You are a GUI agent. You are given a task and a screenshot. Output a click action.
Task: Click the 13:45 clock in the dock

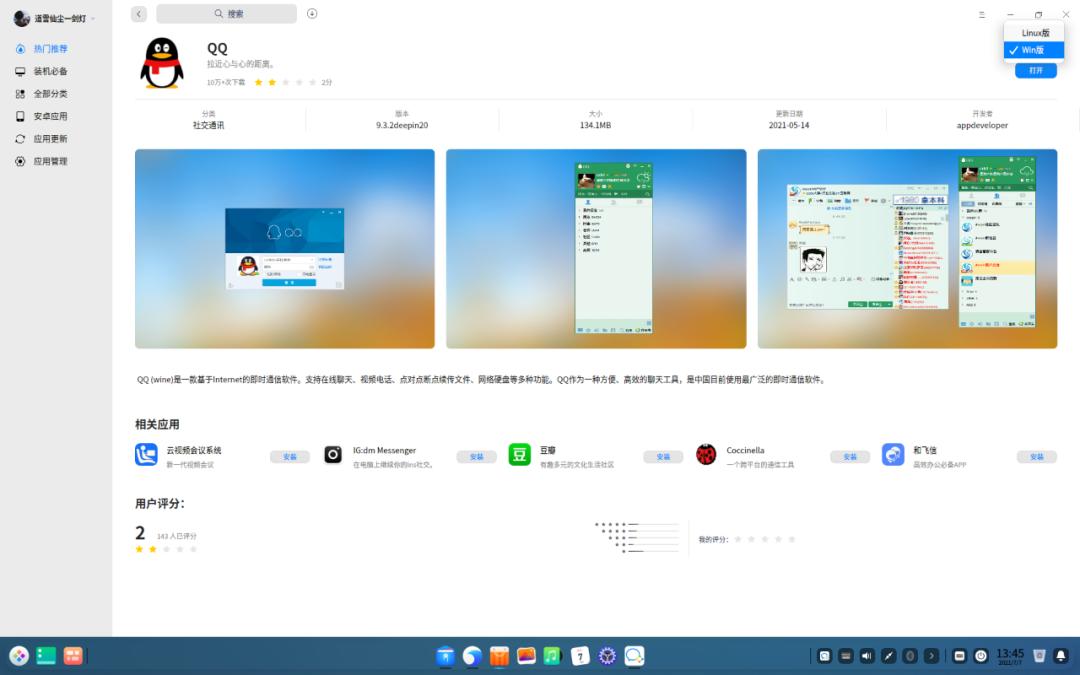(x=1010, y=656)
